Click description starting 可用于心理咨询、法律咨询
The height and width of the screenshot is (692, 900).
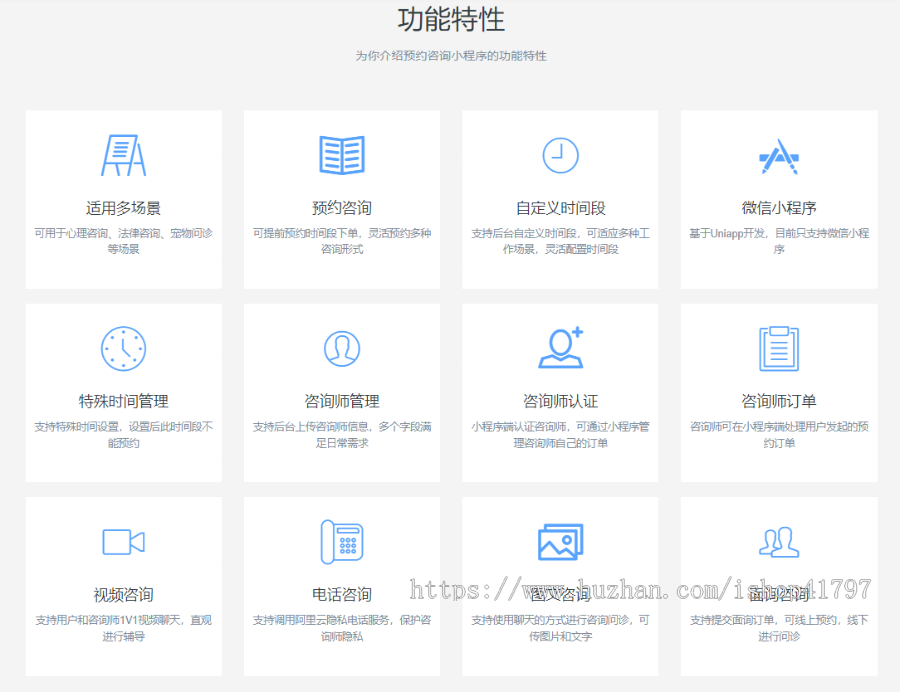123,241
